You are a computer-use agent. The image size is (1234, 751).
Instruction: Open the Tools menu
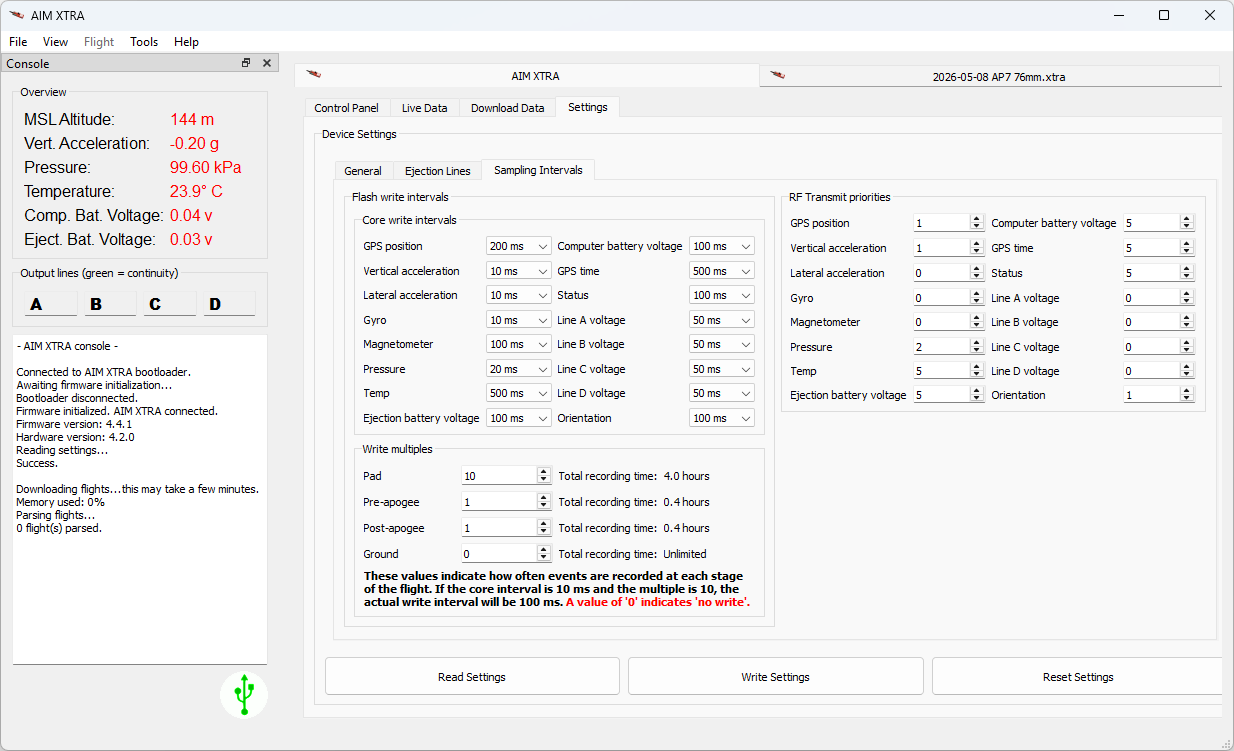pos(144,42)
